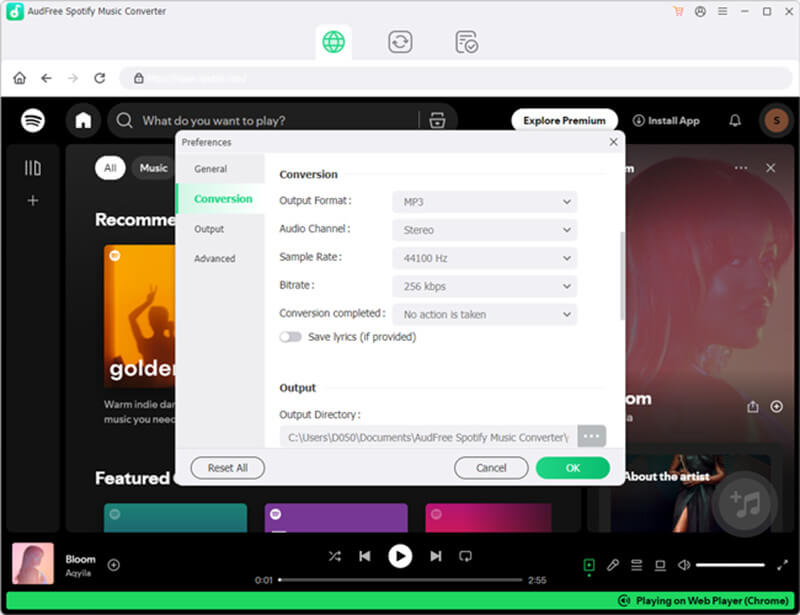The image size is (800, 615).
Task: Open the notifications bell icon
Action: (735, 120)
